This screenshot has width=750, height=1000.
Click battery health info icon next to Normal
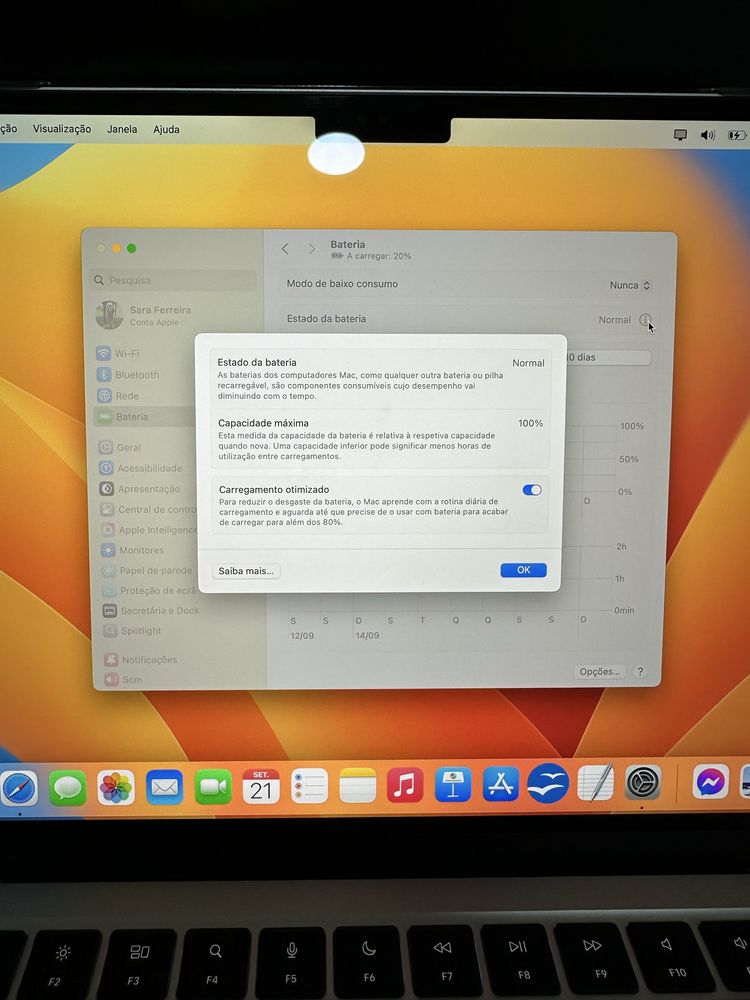(x=645, y=320)
